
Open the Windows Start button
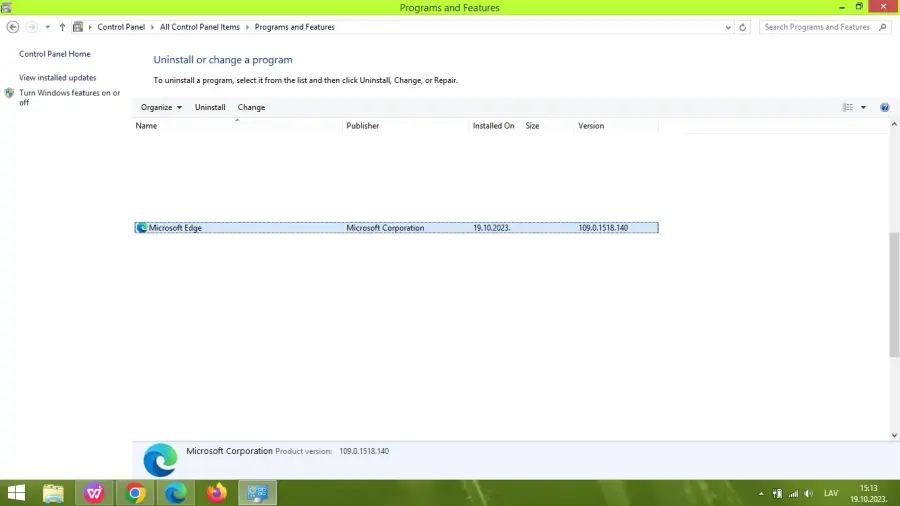16,493
